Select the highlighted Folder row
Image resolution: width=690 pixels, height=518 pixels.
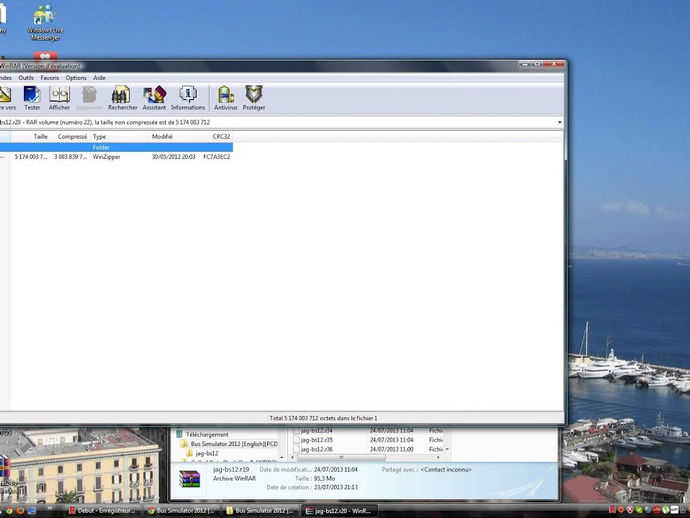(x=116, y=147)
